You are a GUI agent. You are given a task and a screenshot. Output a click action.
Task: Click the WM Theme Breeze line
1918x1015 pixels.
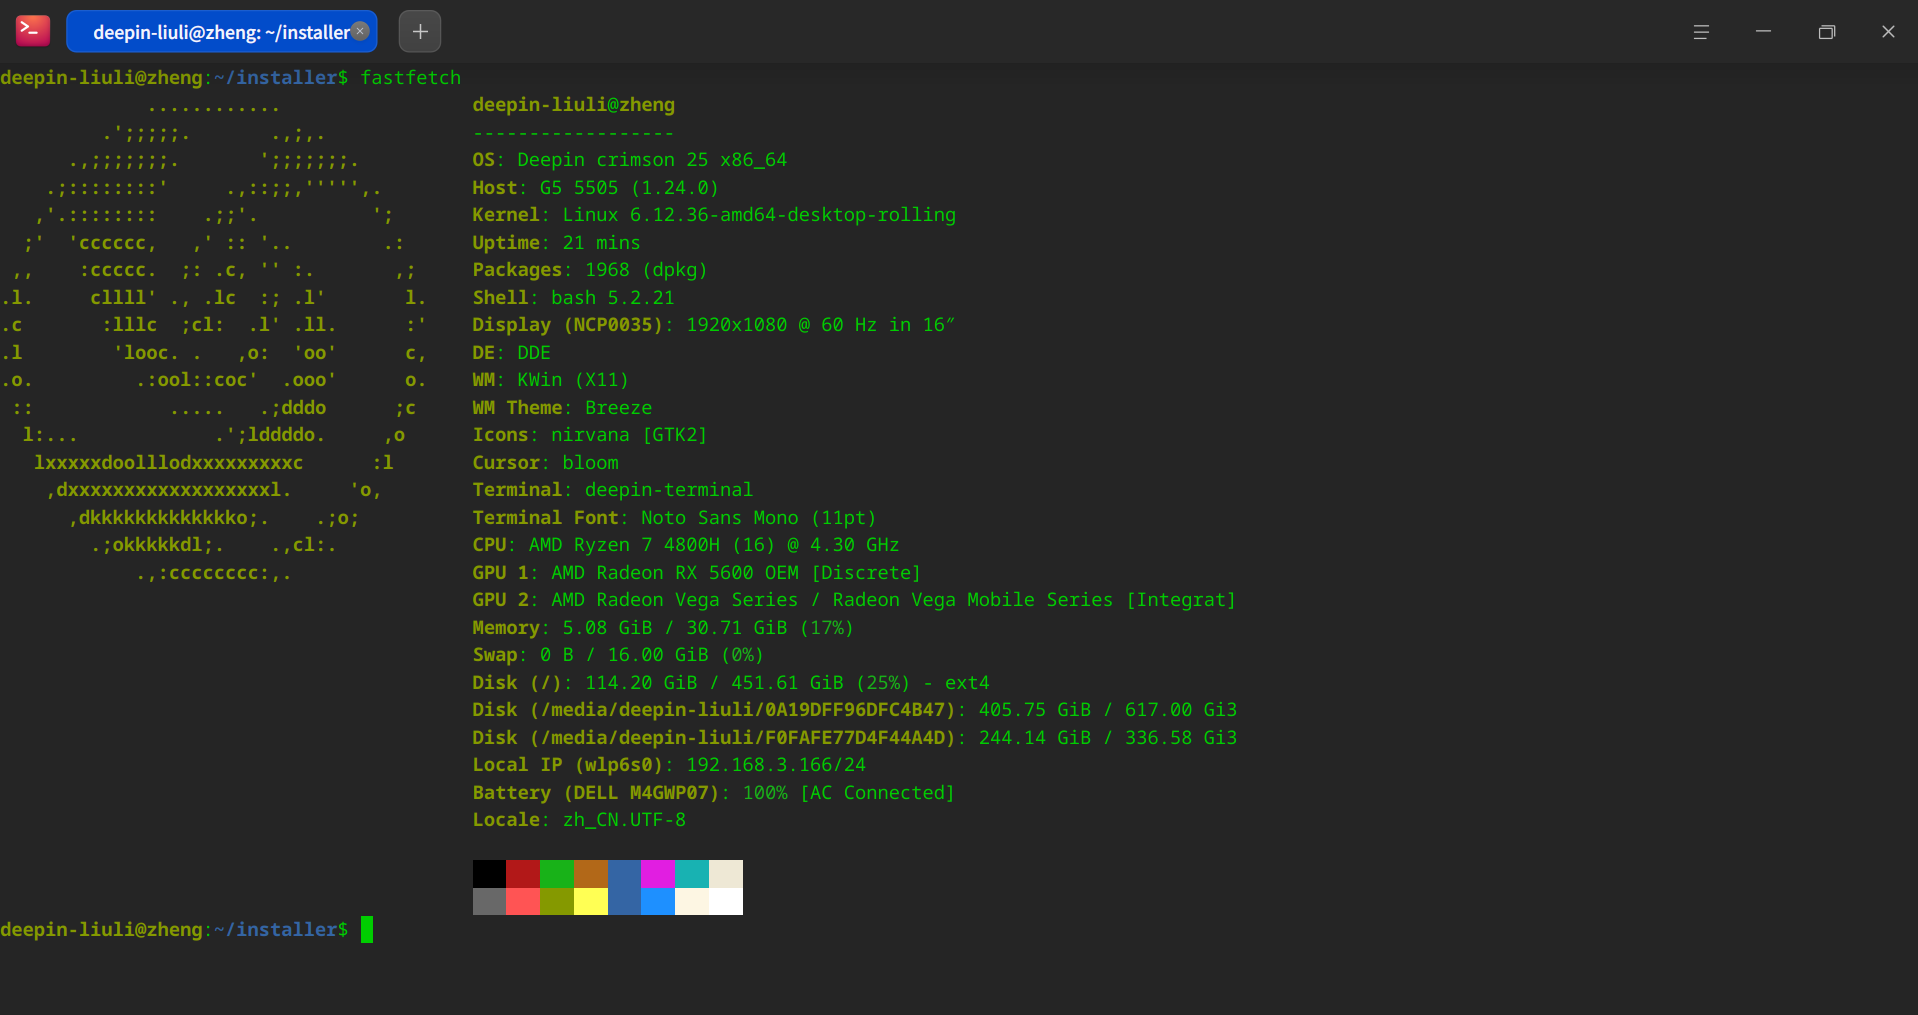point(562,408)
